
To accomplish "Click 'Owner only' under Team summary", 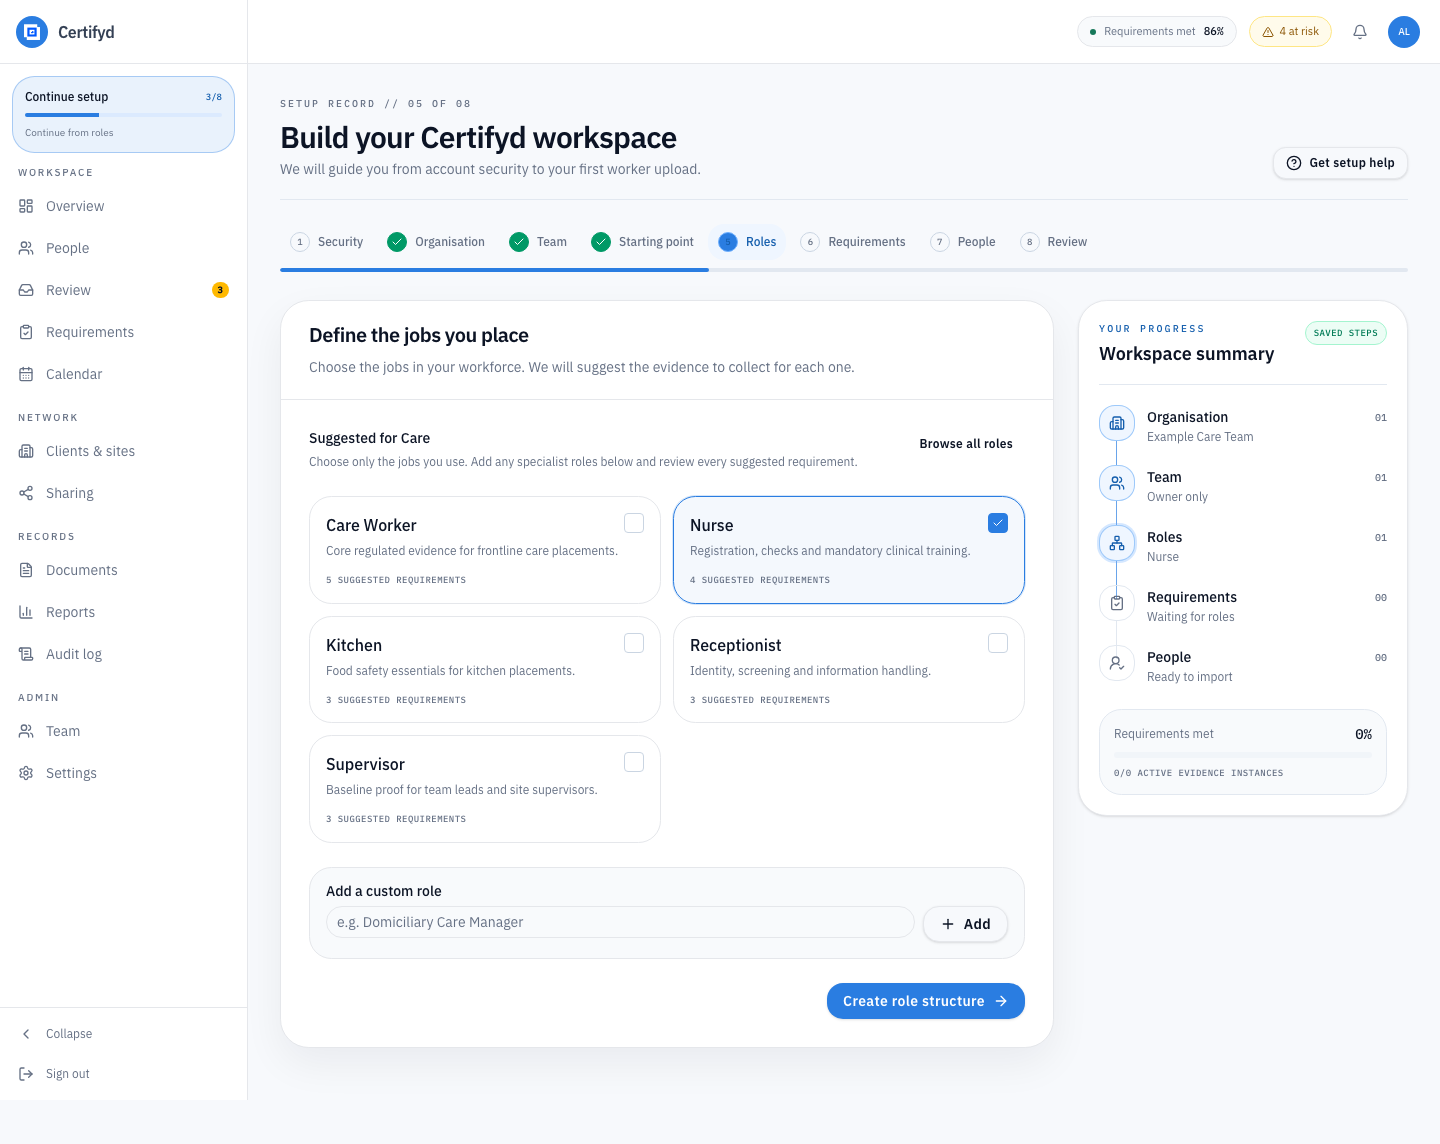I will (1177, 497).
